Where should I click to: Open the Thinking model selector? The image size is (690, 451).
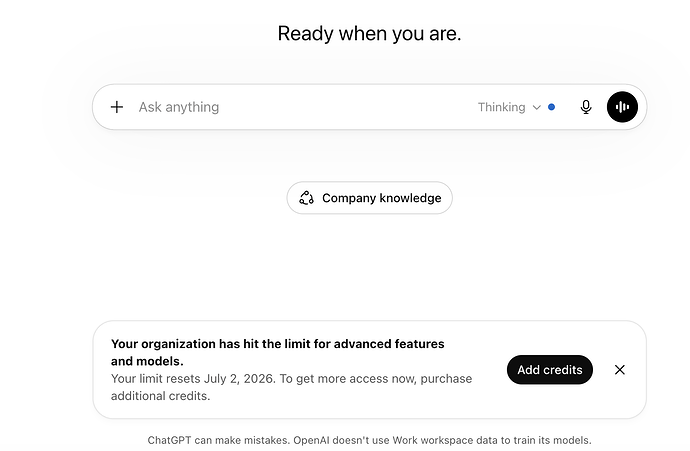click(x=509, y=107)
